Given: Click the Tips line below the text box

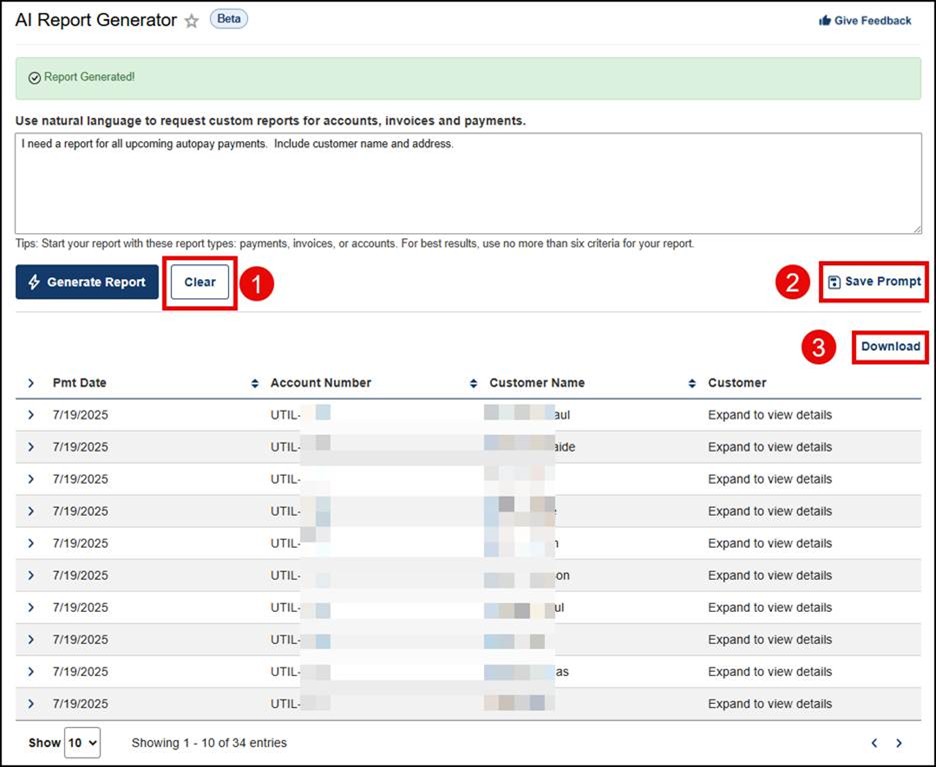Looking at the screenshot, I should click(x=355, y=244).
